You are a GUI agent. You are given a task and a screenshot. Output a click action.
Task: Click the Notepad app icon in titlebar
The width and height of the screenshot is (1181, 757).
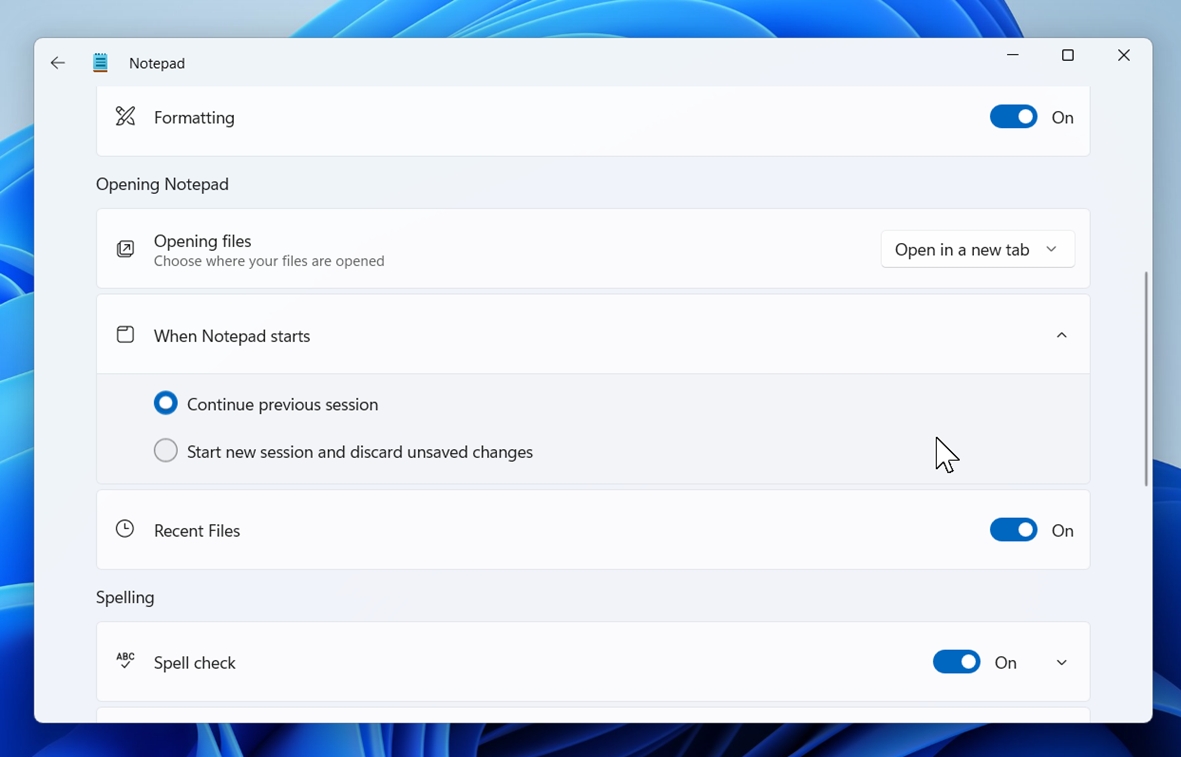click(x=100, y=62)
